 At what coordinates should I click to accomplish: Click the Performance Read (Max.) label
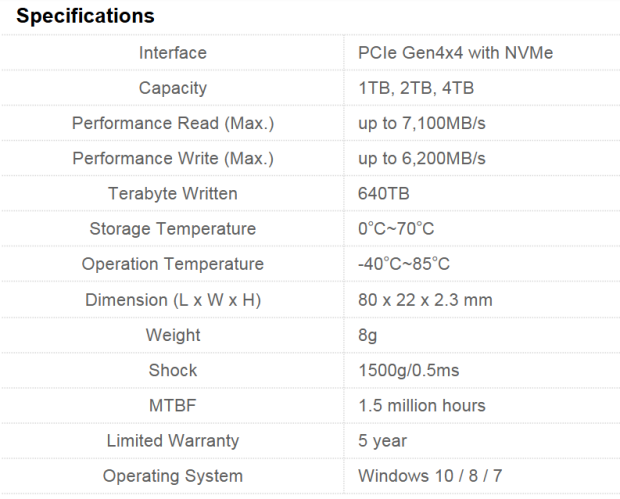point(173,123)
